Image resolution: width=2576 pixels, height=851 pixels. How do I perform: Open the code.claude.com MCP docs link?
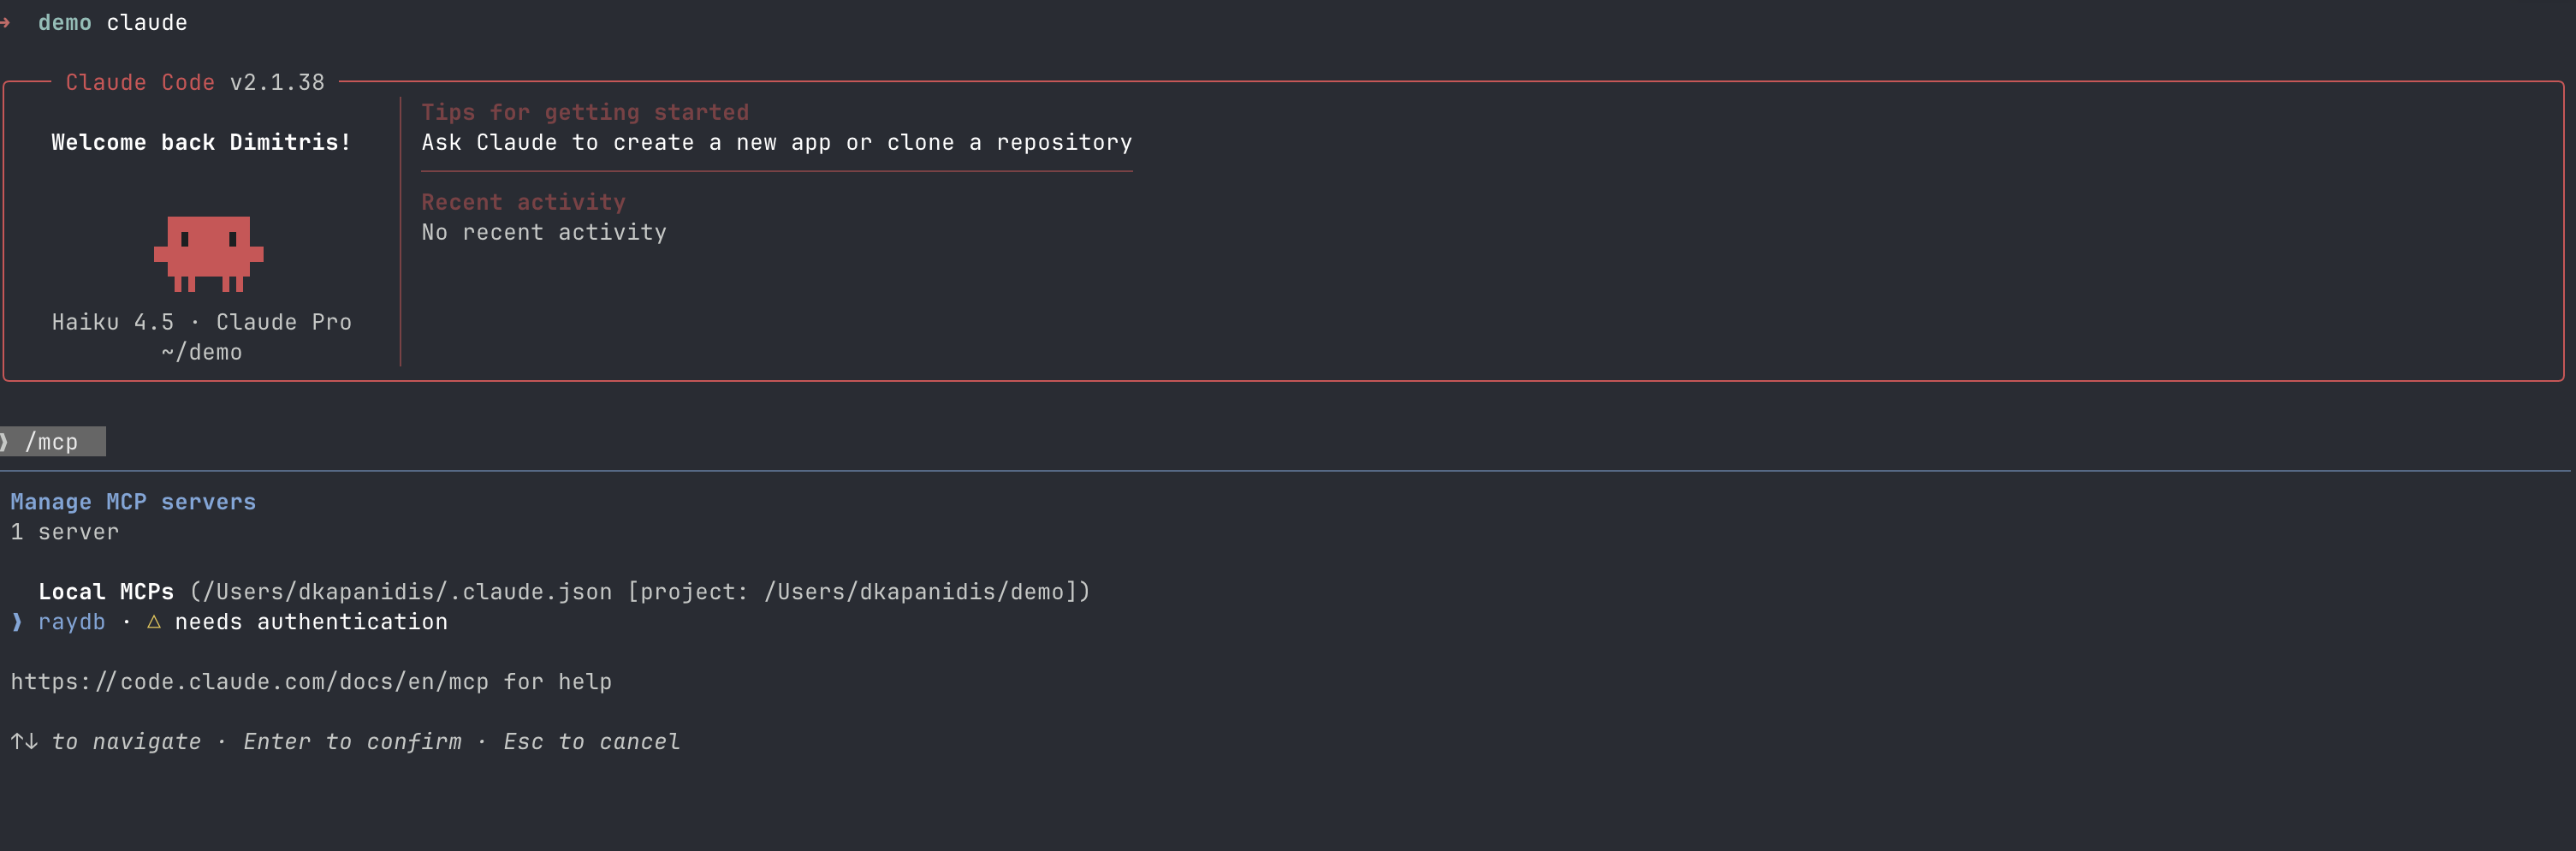[249, 682]
